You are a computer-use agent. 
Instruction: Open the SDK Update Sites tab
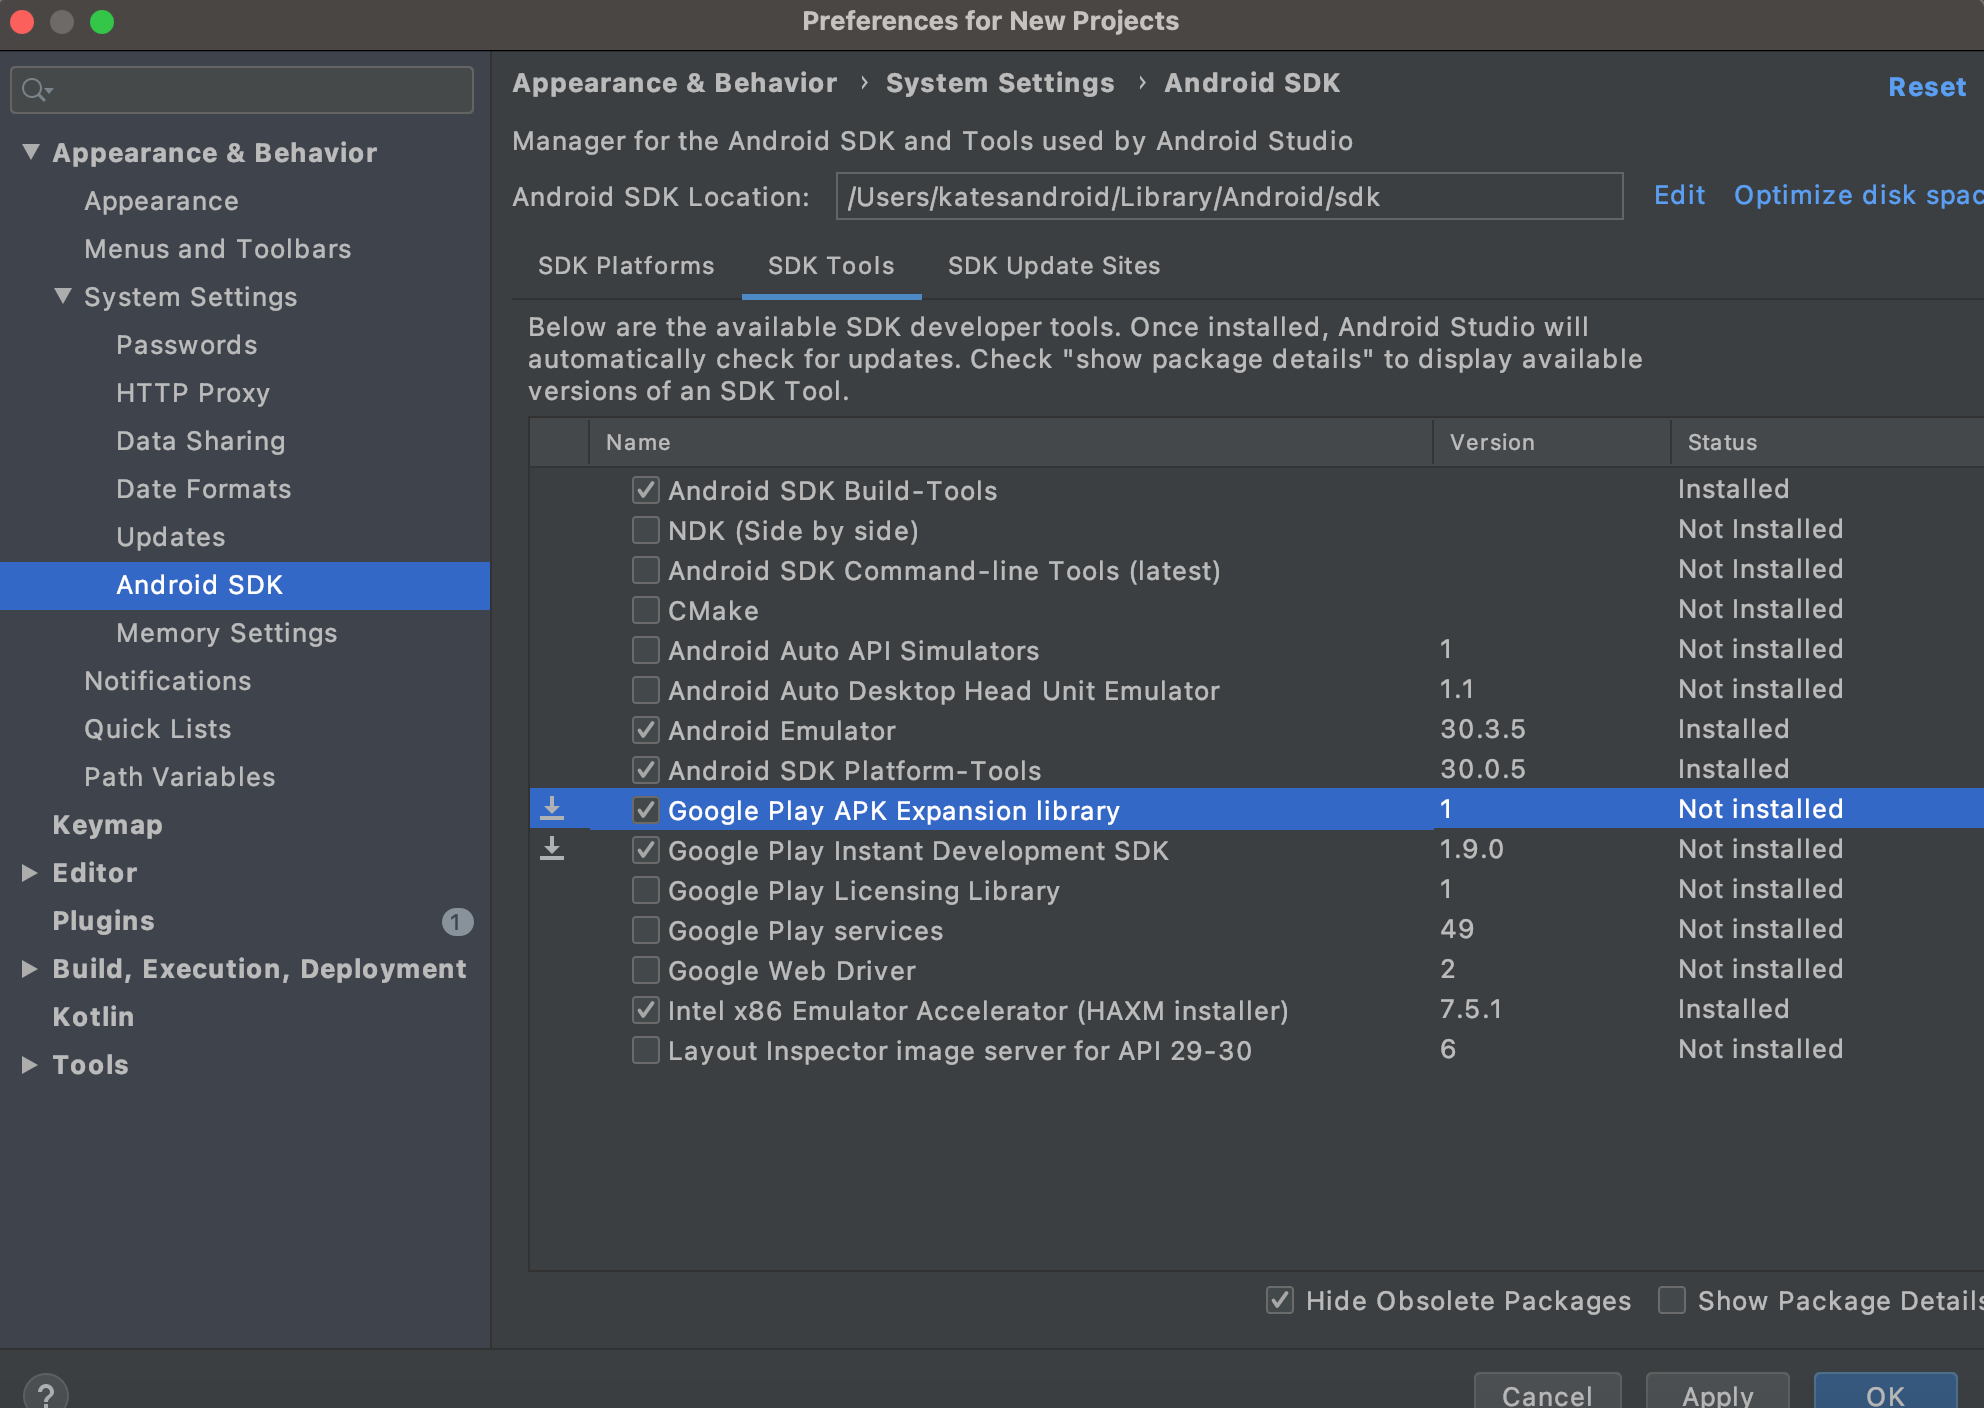[x=1054, y=266]
